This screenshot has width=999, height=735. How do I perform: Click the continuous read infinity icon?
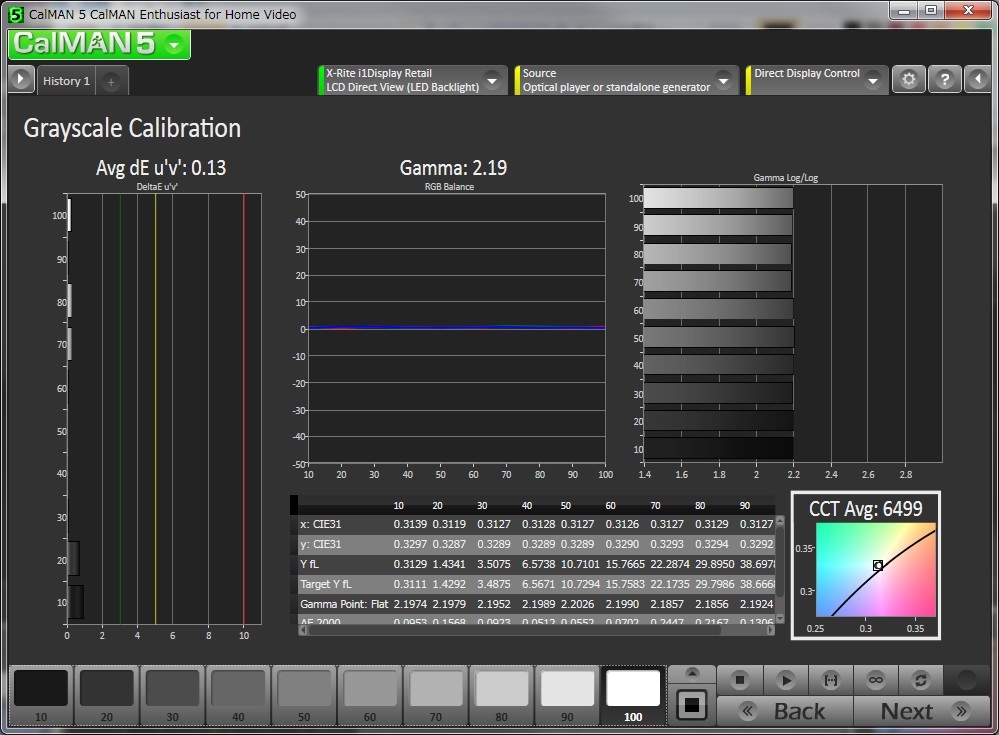pyautogui.click(x=876, y=680)
